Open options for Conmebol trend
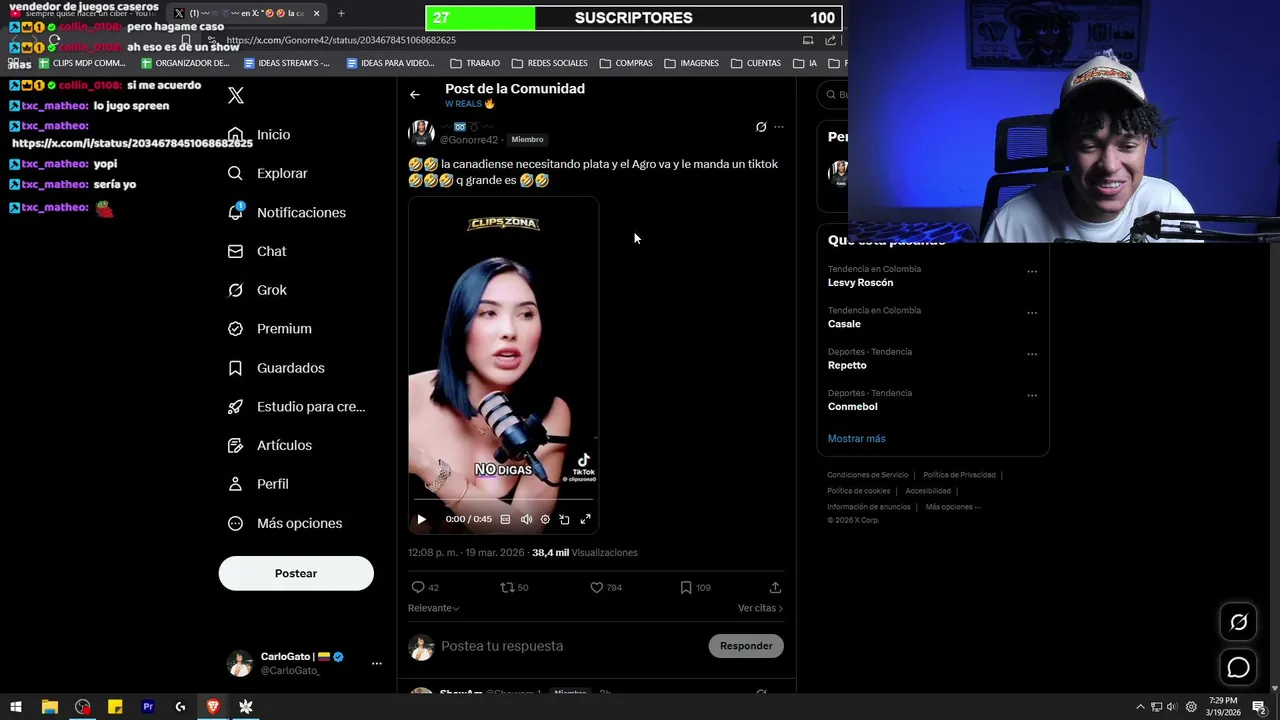This screenshot has height=720, width=1280. pos(1032,396)
